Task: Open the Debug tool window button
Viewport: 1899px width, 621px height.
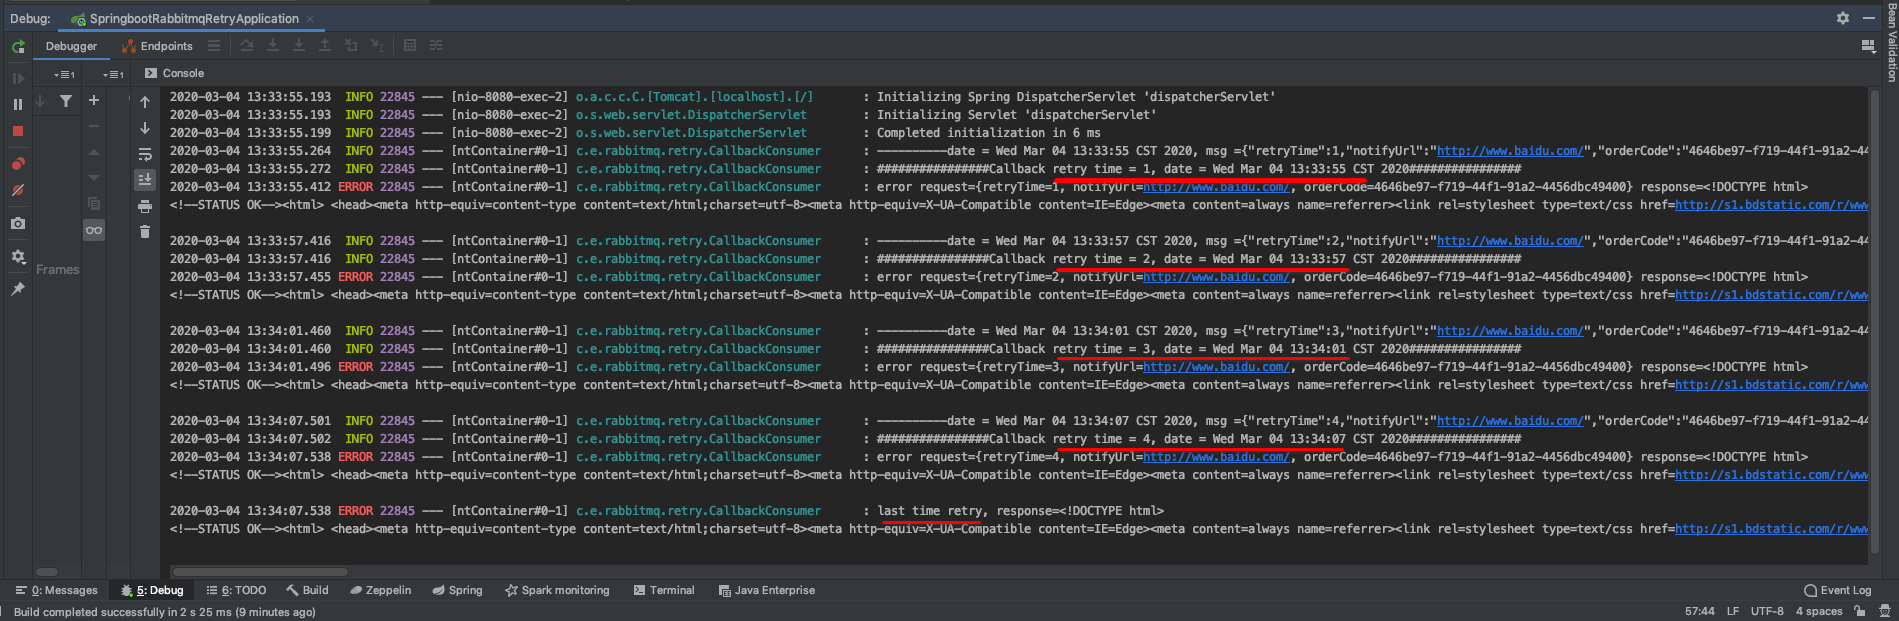Action: [152, 590]
